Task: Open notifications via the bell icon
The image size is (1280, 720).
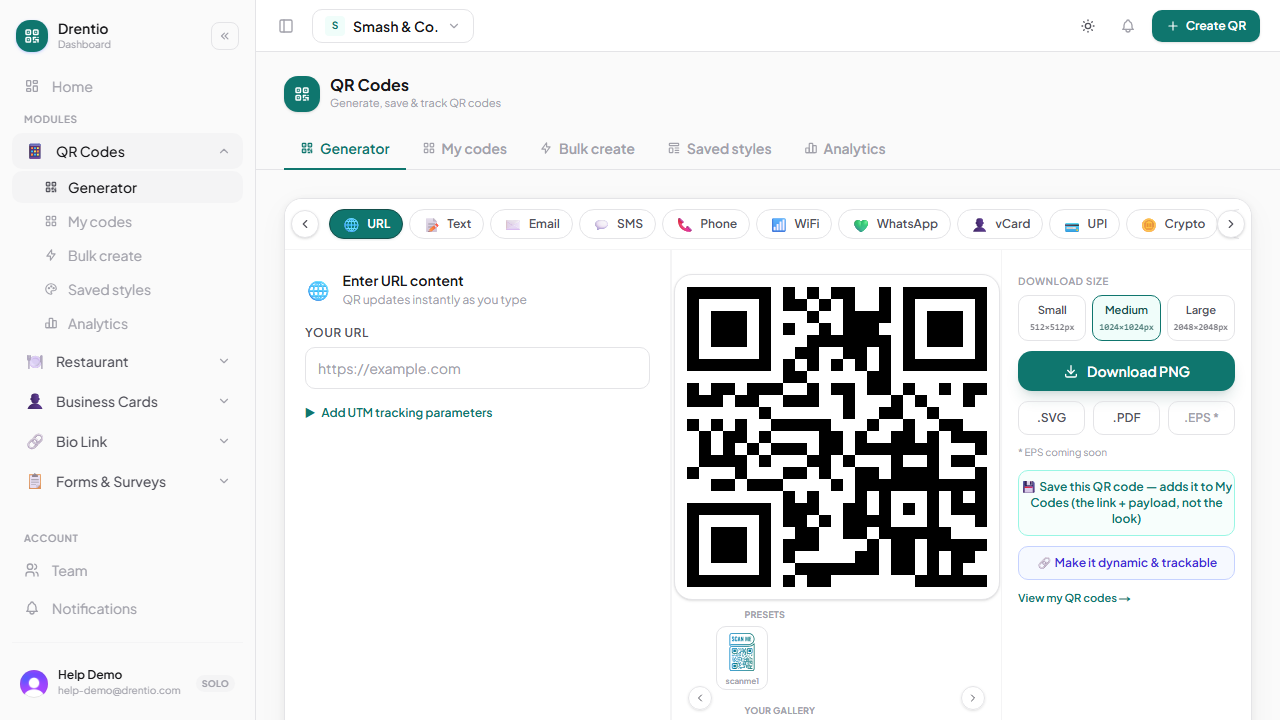Action: tap(1128, 26)
